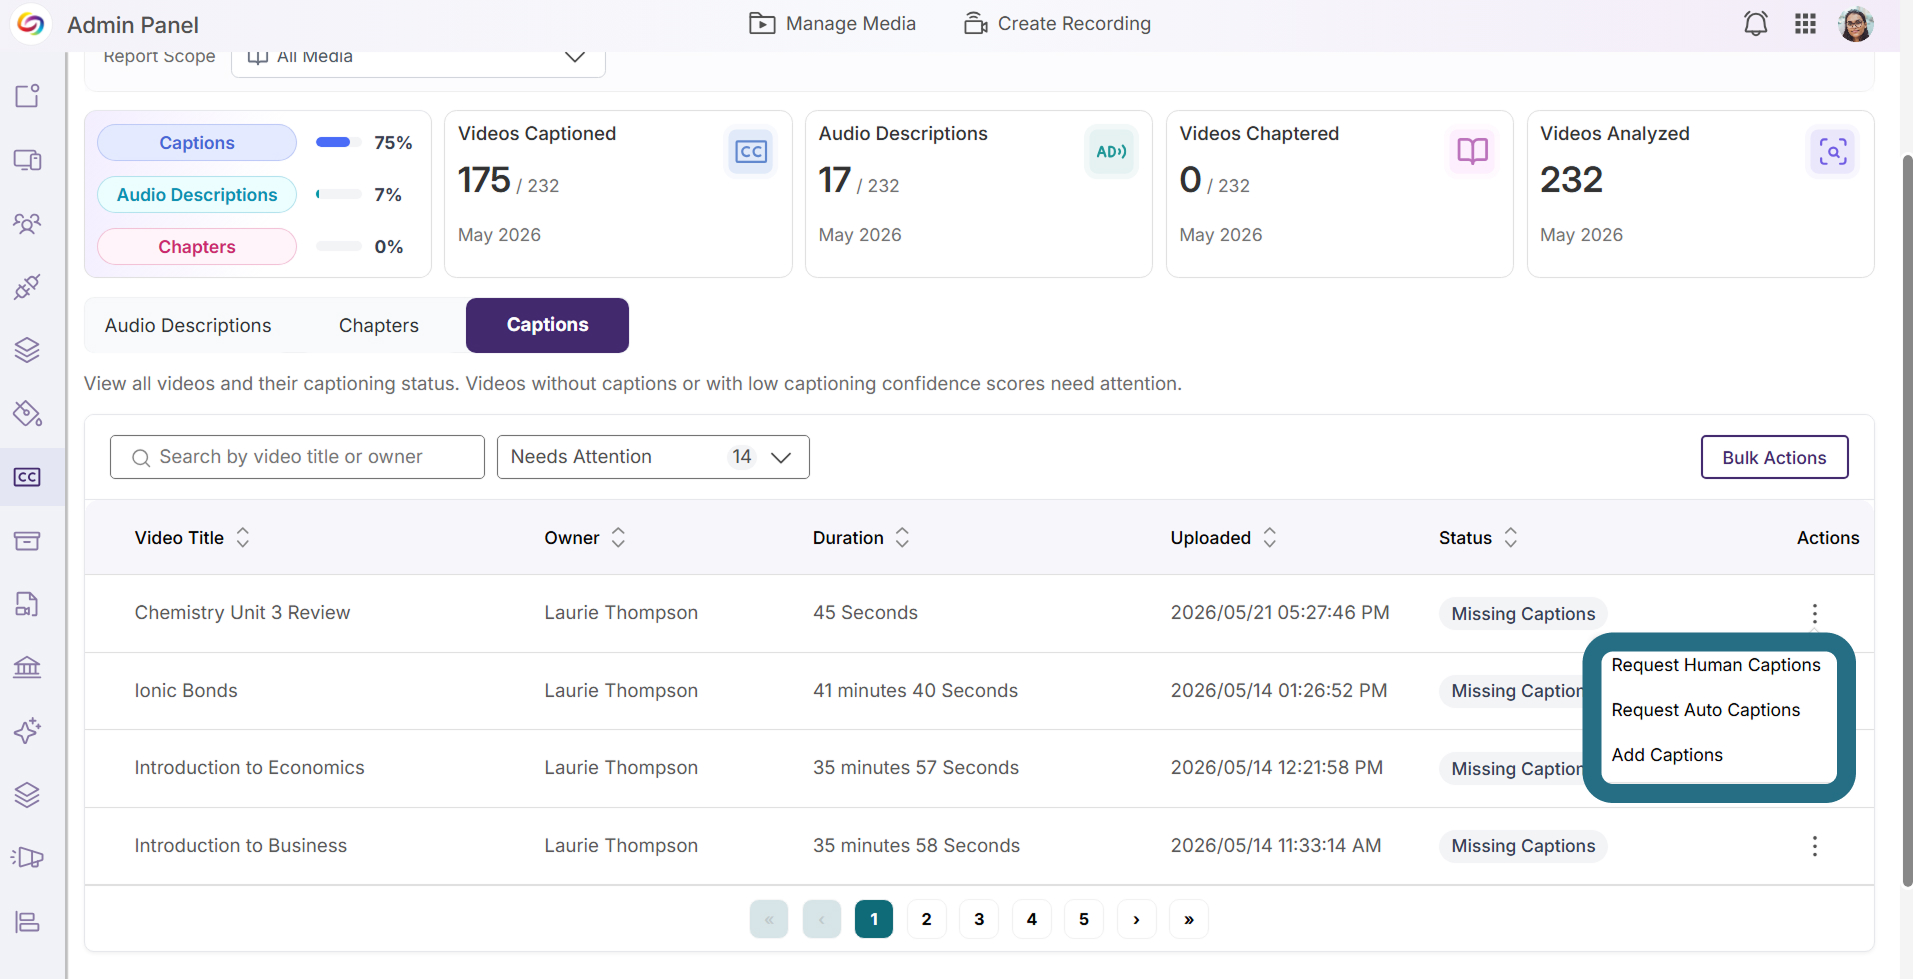1913x979 pixels.
Task: Expand the Report Scope All Media dropdown
Action: (x=418, y=58)
